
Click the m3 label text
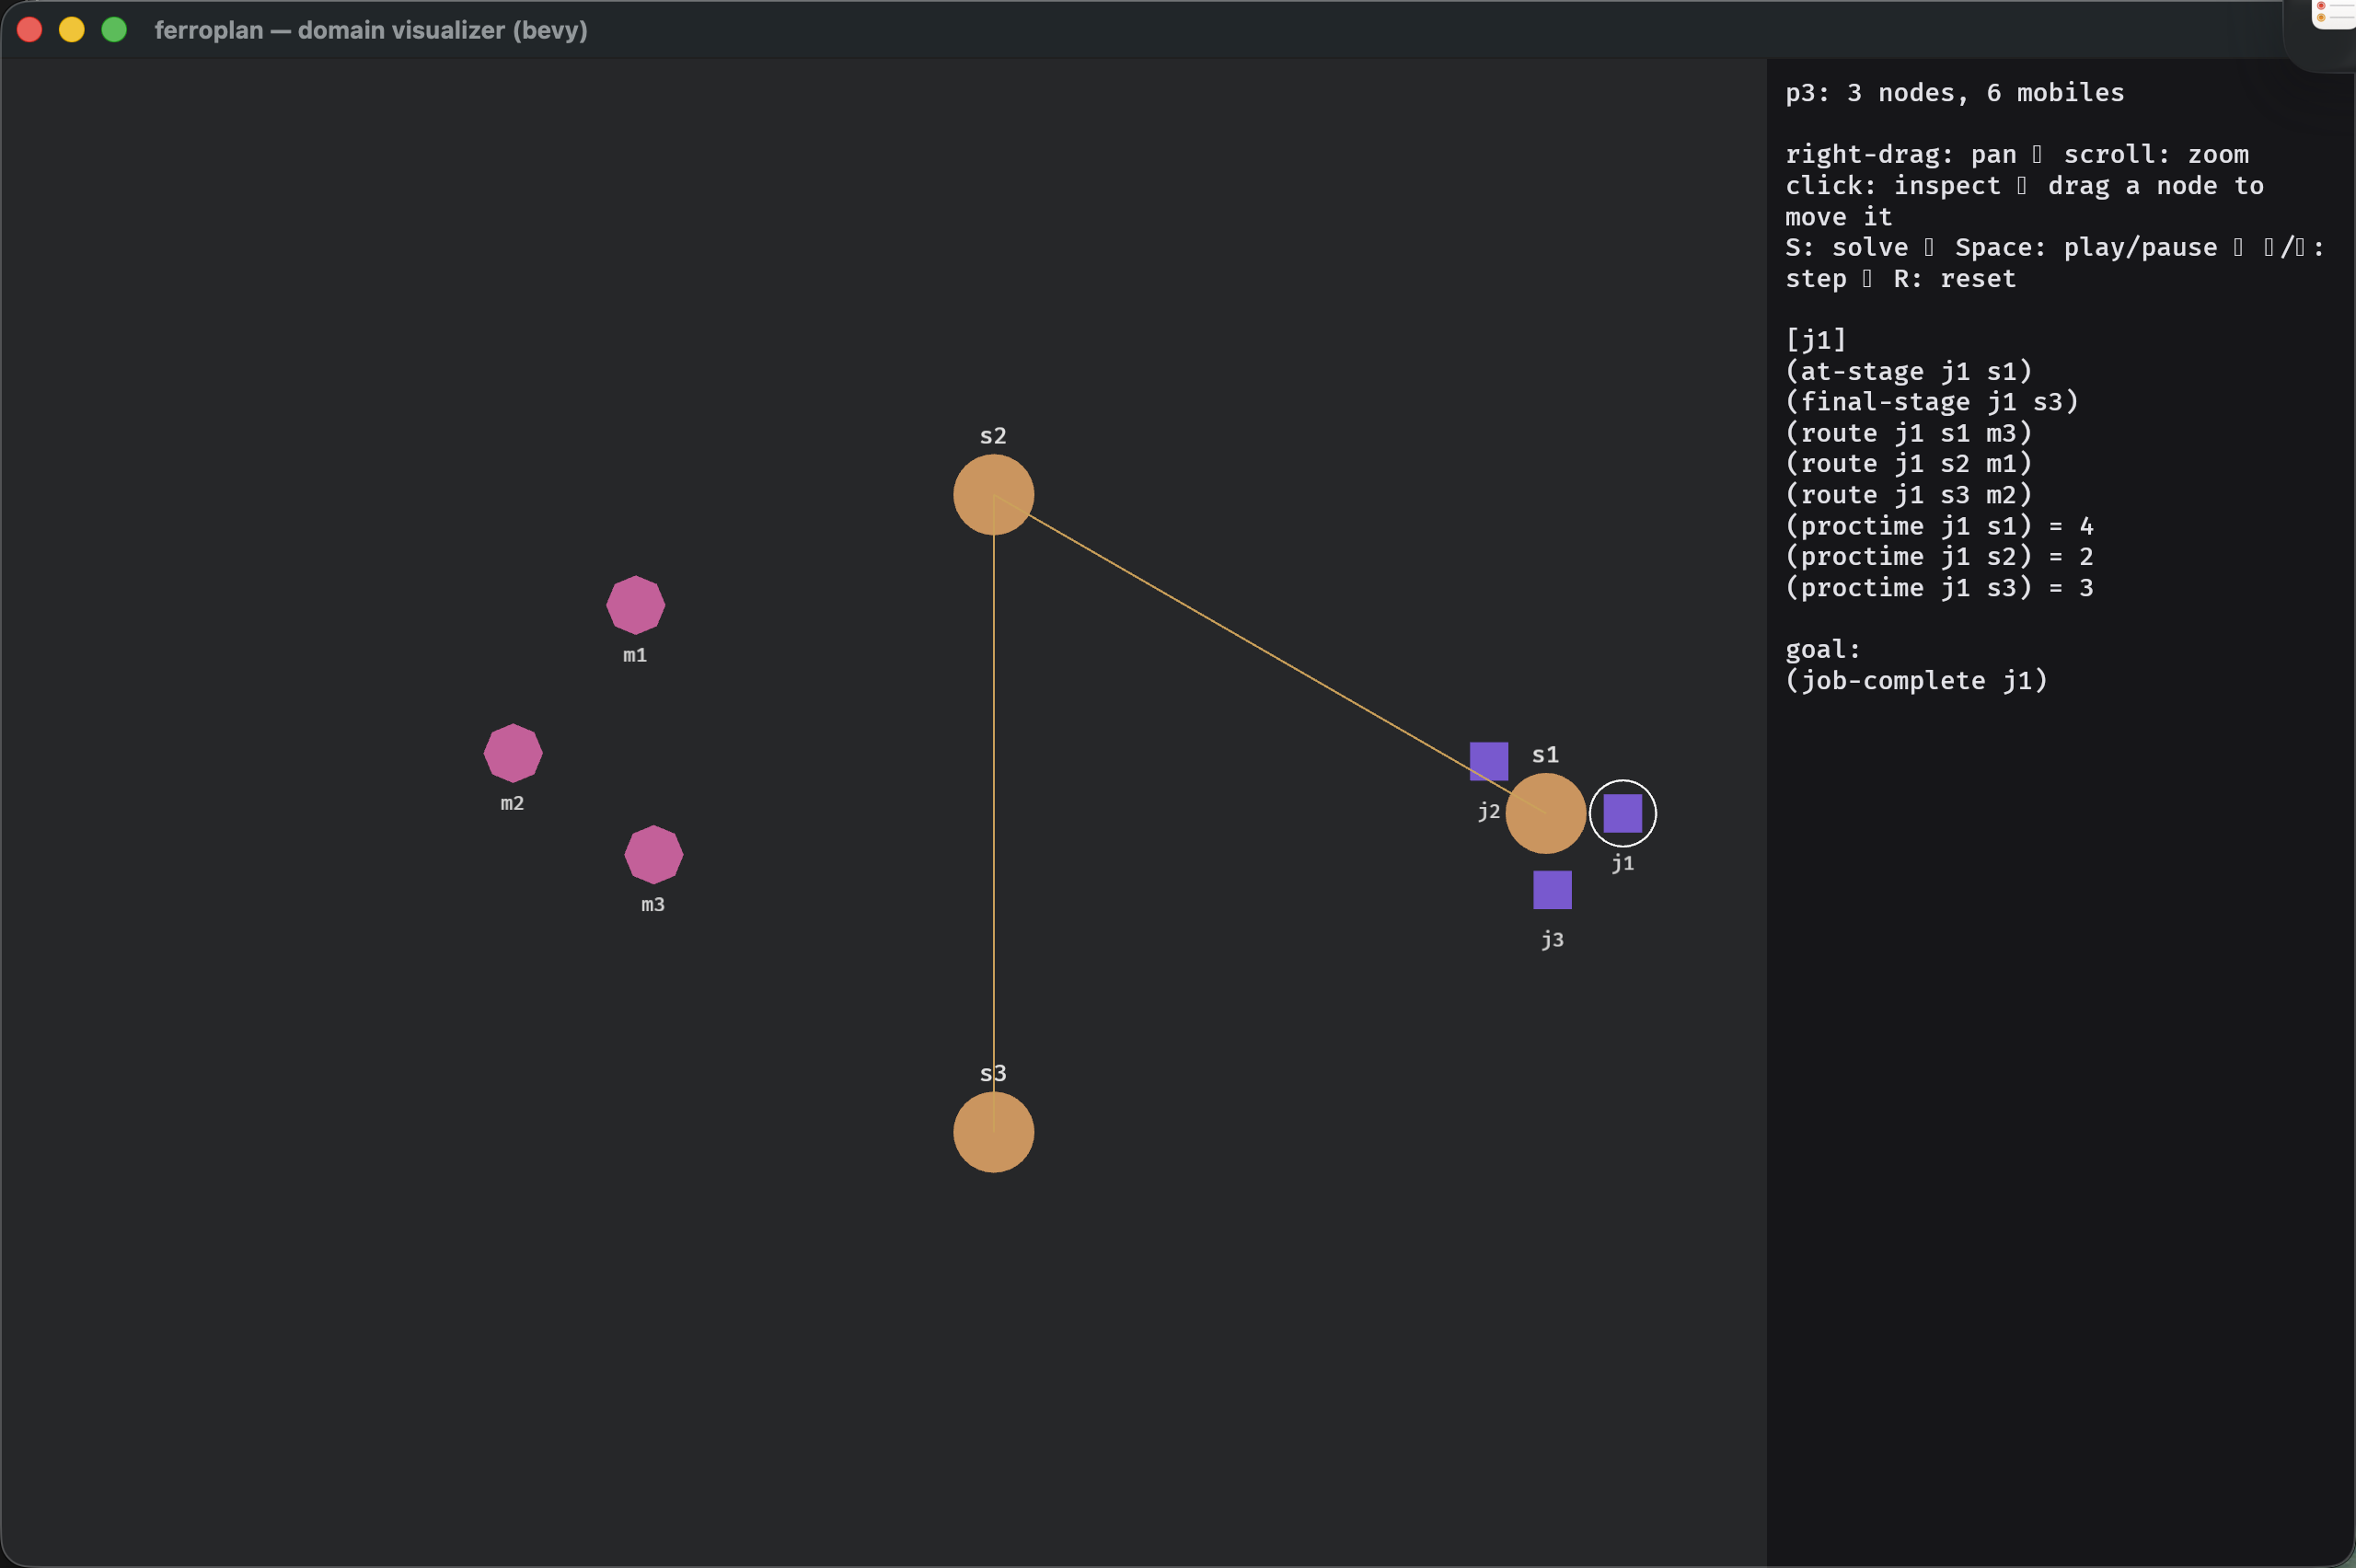653,904
